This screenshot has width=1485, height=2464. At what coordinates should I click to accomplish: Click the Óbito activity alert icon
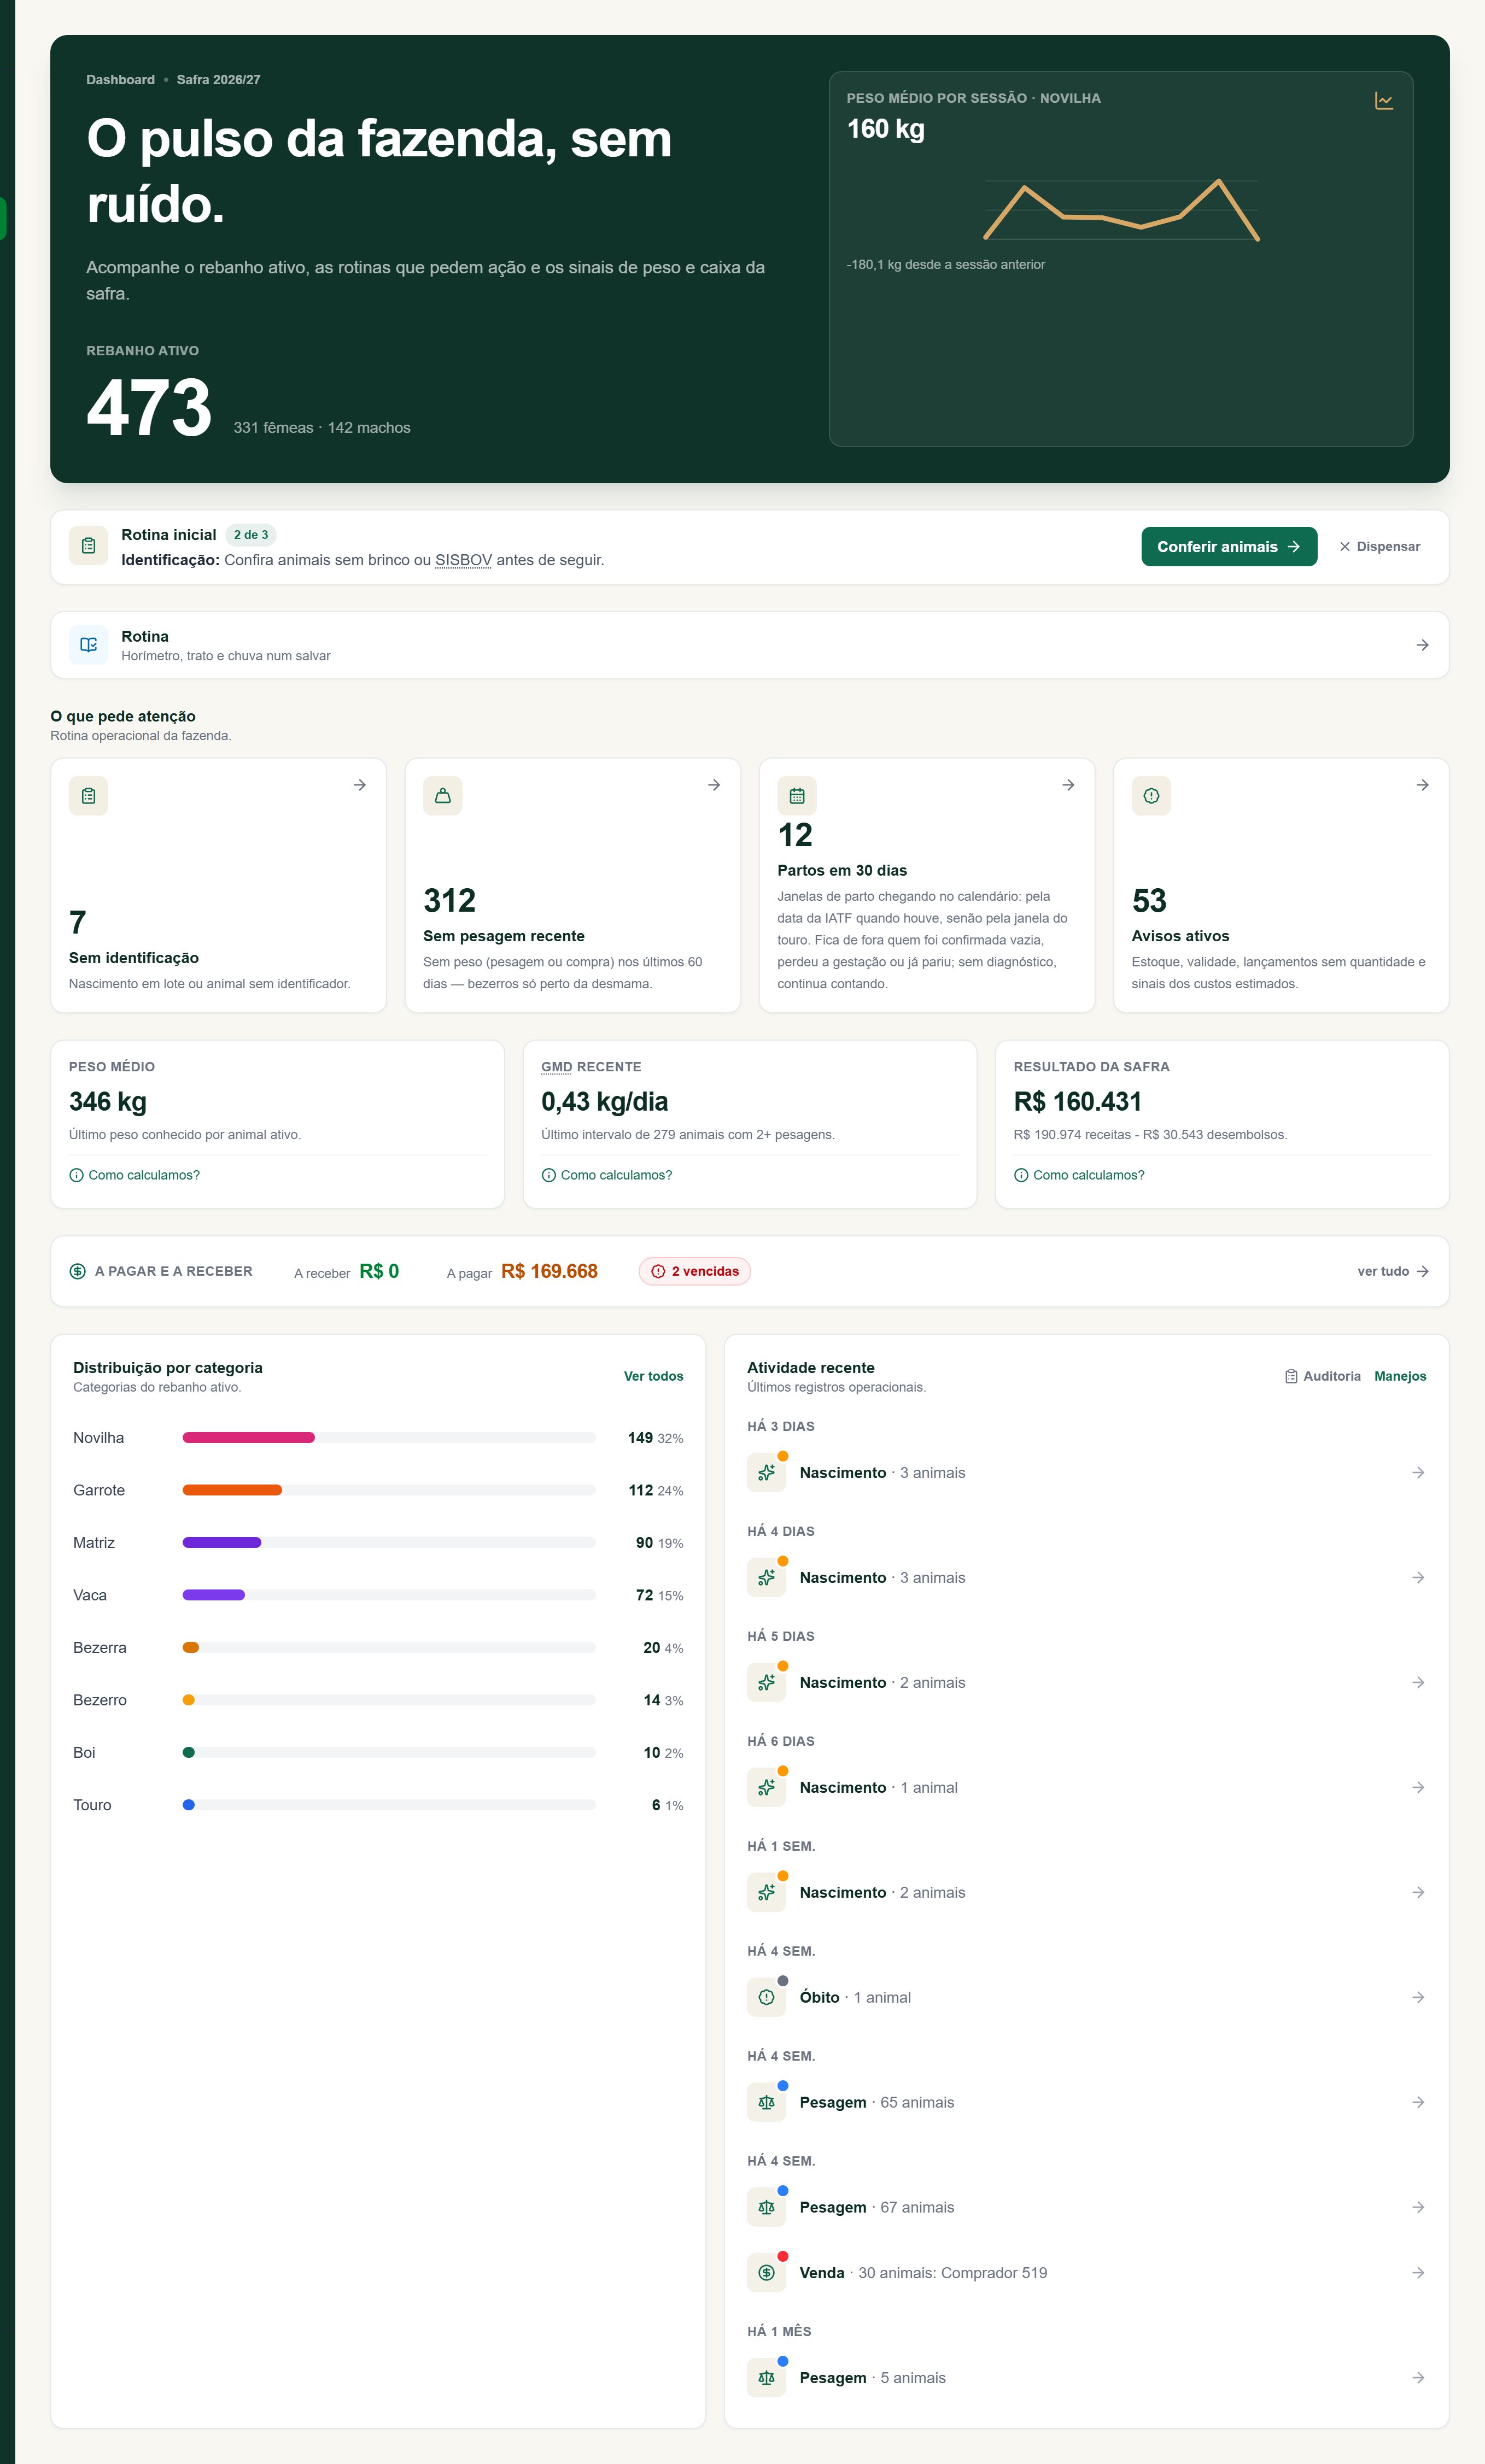766,1997
